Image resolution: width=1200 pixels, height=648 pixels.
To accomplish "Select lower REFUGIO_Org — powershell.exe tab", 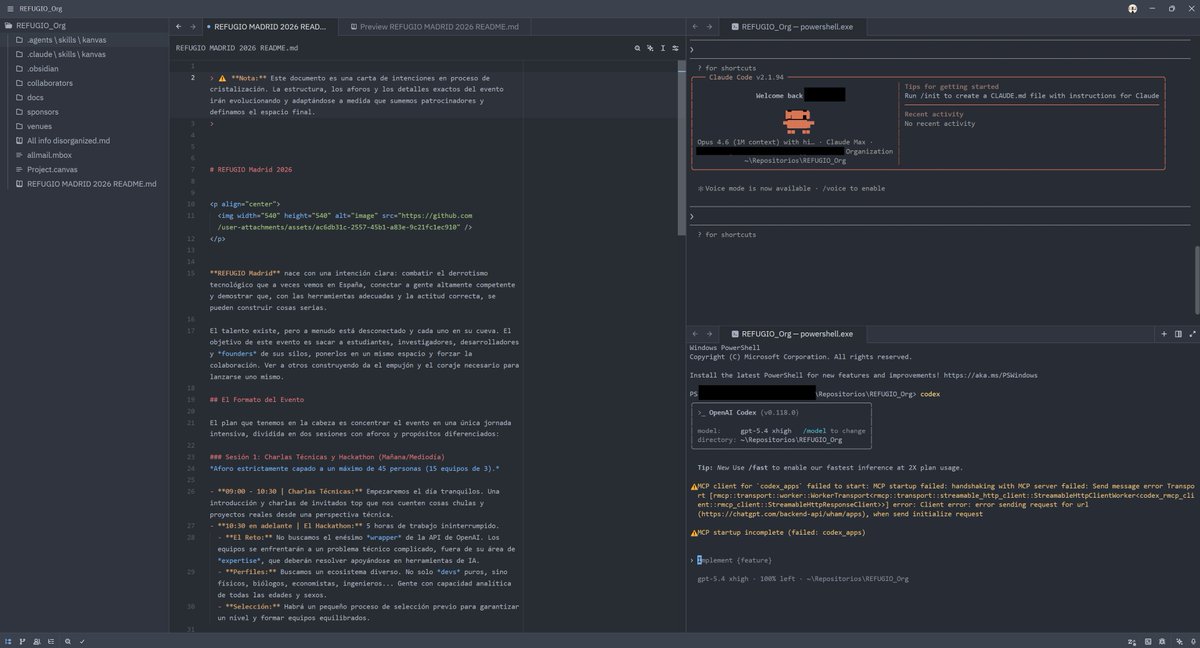I will pos(793,334).
